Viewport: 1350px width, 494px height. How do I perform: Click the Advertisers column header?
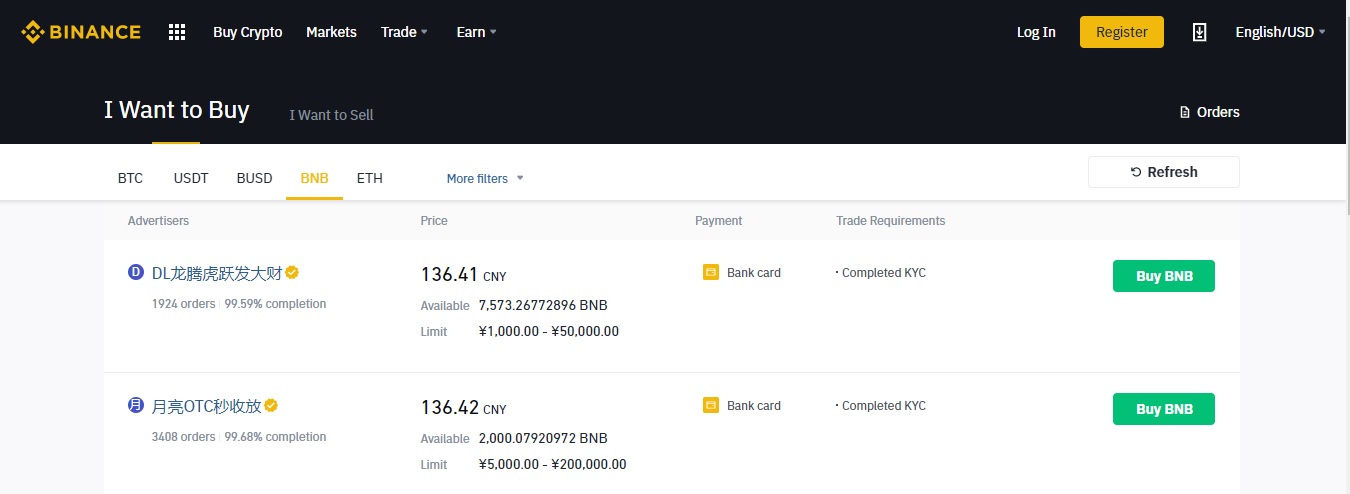click(158, 221)
